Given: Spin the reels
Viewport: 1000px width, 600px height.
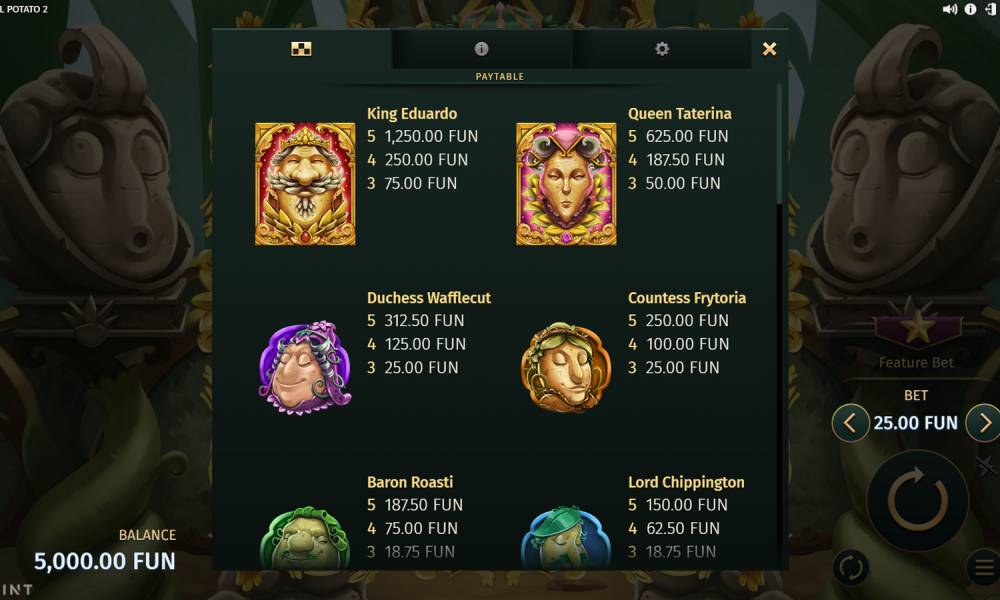Looking at the screenshot, I should click(918, 500).
